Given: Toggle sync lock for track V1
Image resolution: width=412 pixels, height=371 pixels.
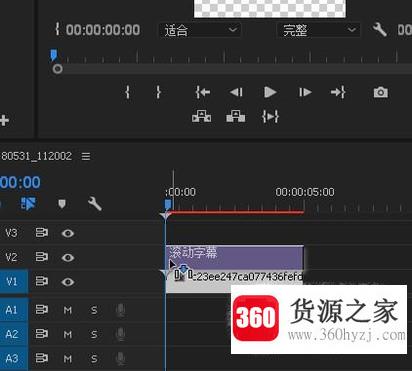Looking at the screenshot, I should tap(42, 281).
